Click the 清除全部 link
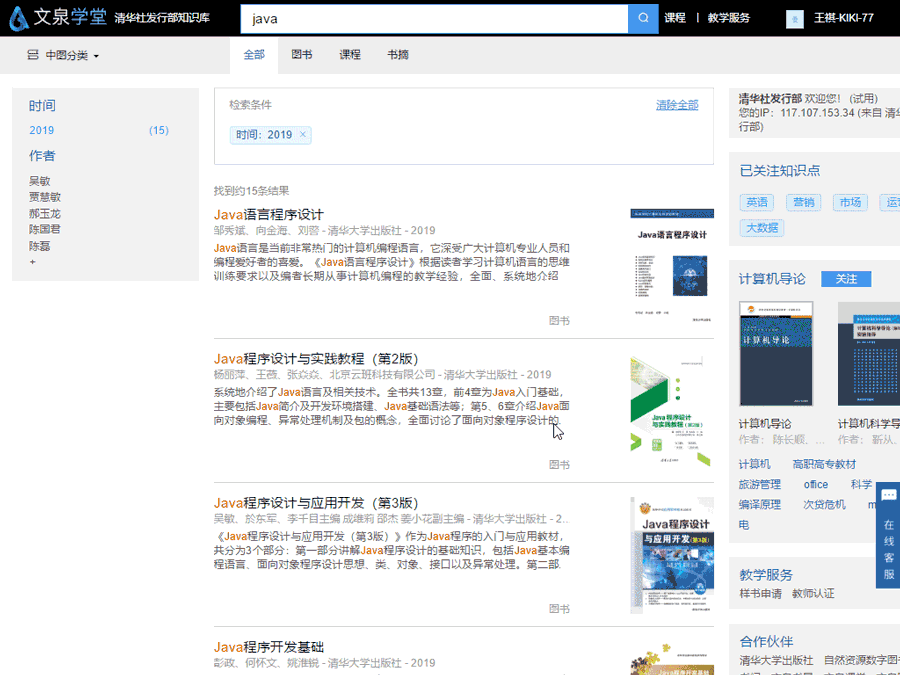Screen dimensions: 900x675 tap(677, 105)
